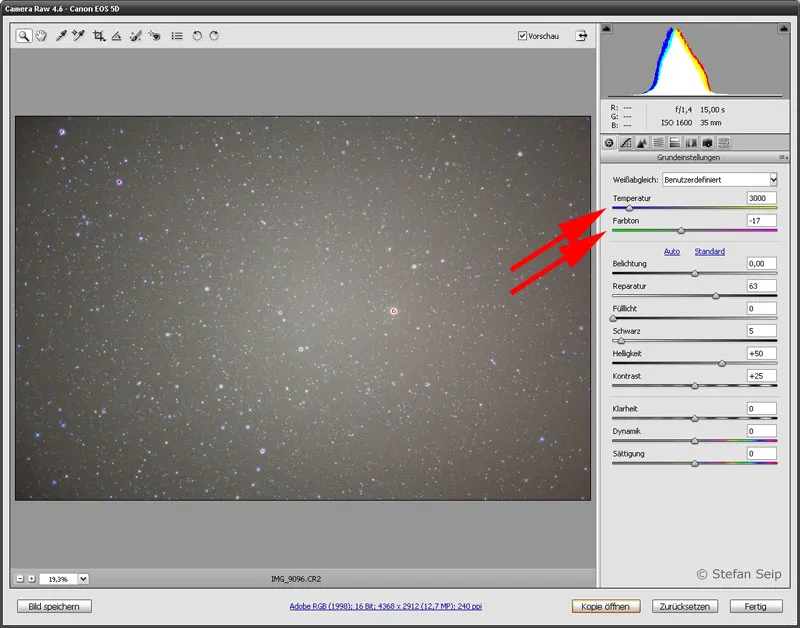Click the Dynamik slider handle

[694, 441]
